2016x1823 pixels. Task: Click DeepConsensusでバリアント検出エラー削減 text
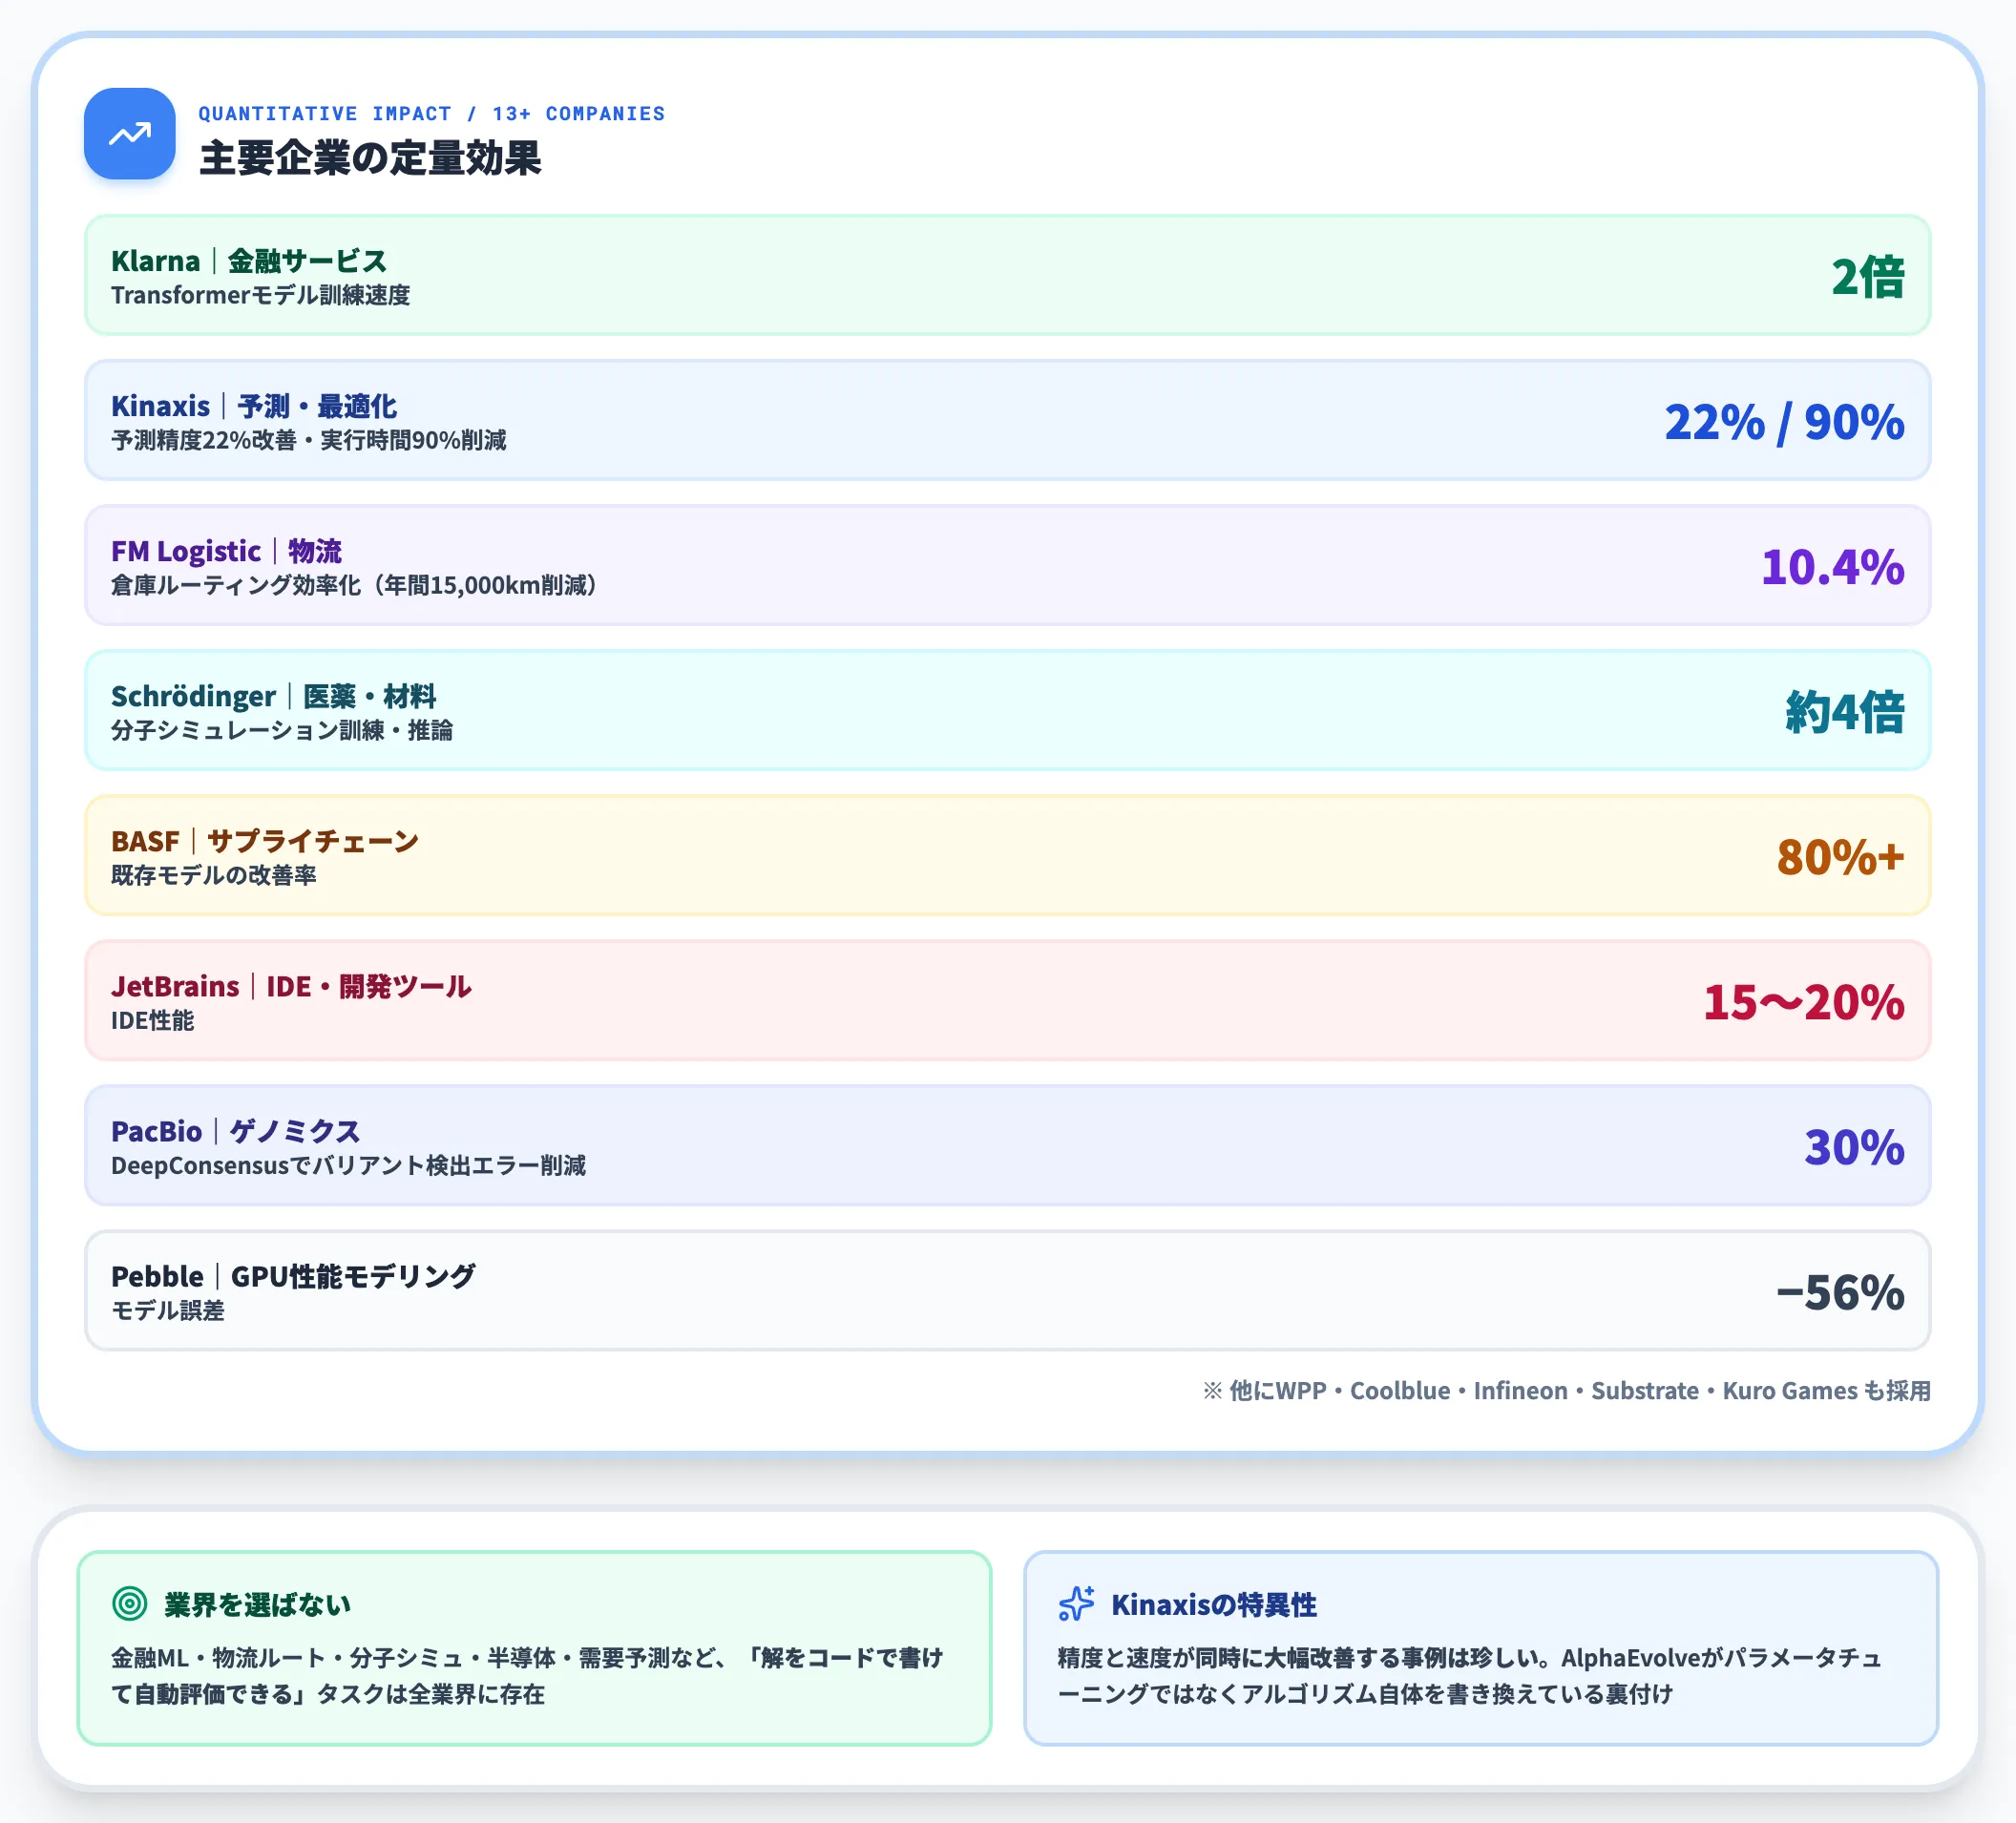point(348,1165)
